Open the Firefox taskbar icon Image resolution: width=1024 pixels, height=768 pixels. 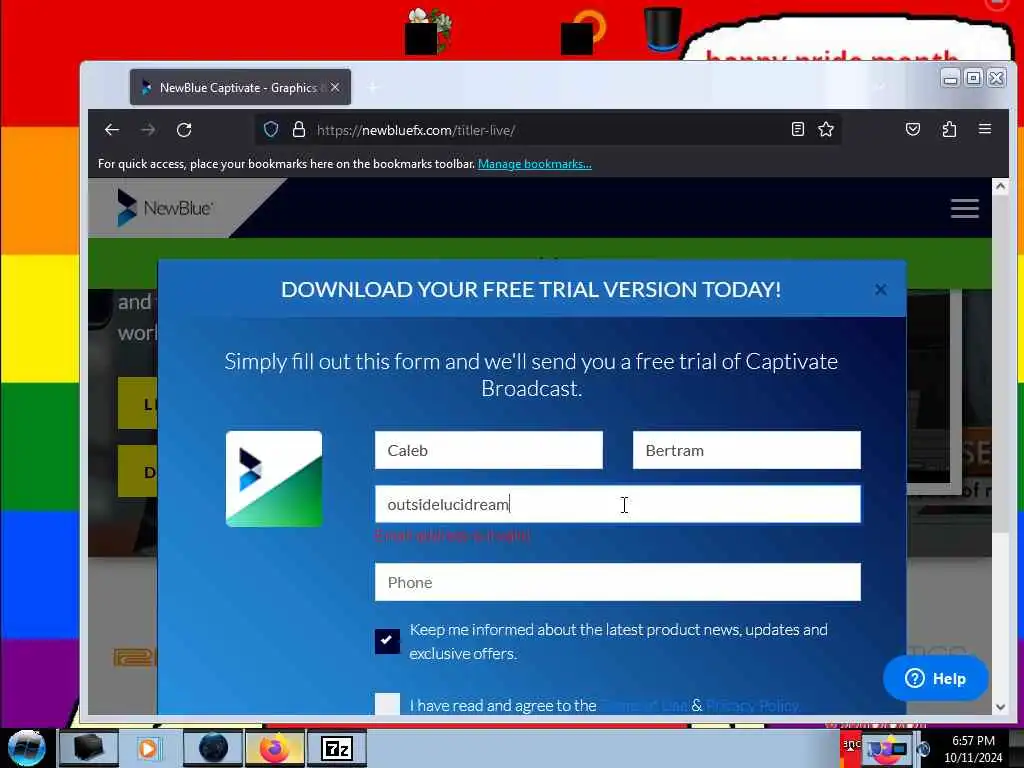click(275, 748)
